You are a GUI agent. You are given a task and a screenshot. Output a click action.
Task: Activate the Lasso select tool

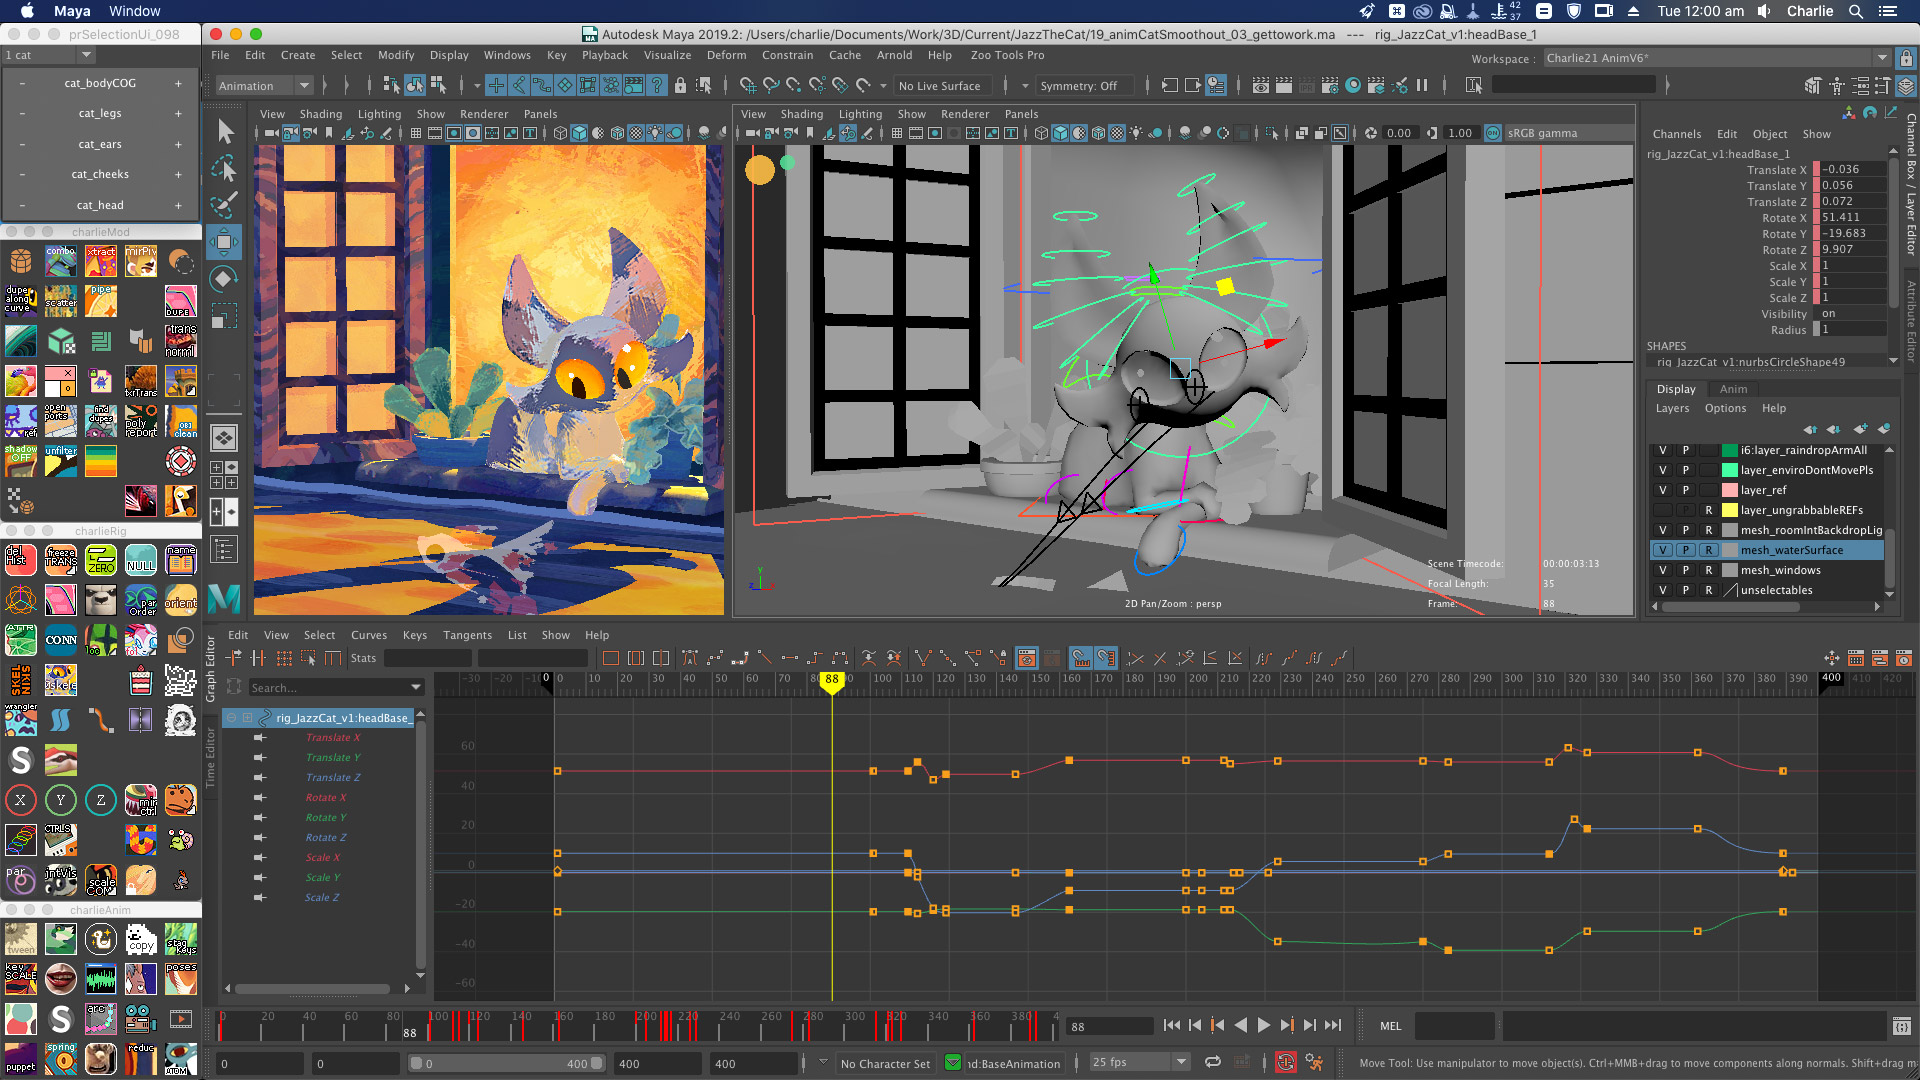225,168
